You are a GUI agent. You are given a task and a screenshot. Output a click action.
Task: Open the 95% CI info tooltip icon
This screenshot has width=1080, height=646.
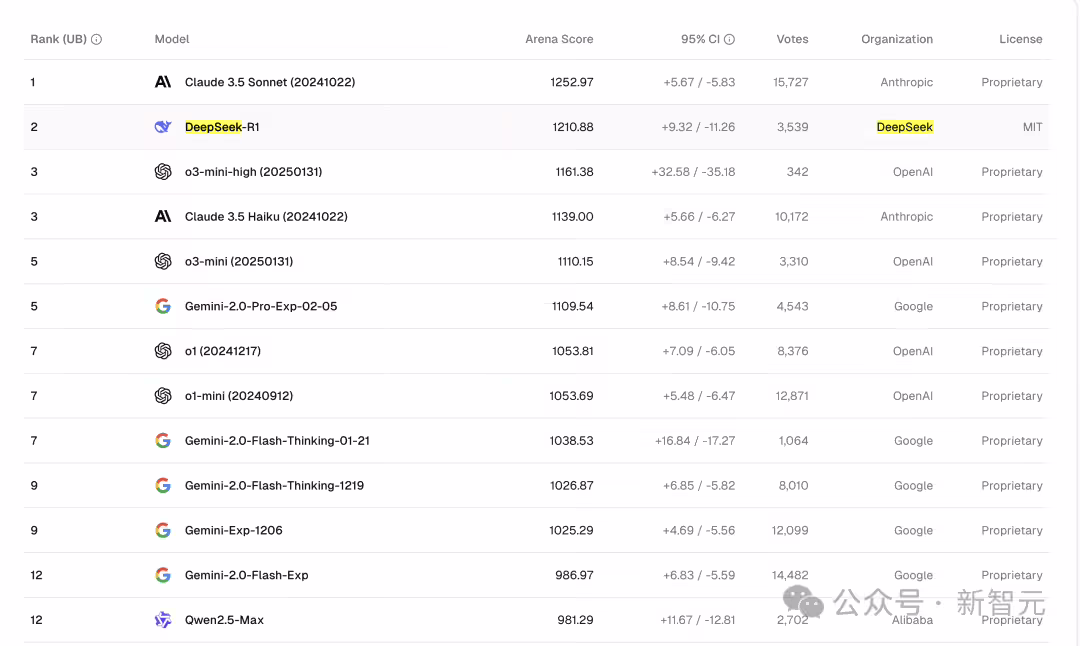tap(728, 39)
